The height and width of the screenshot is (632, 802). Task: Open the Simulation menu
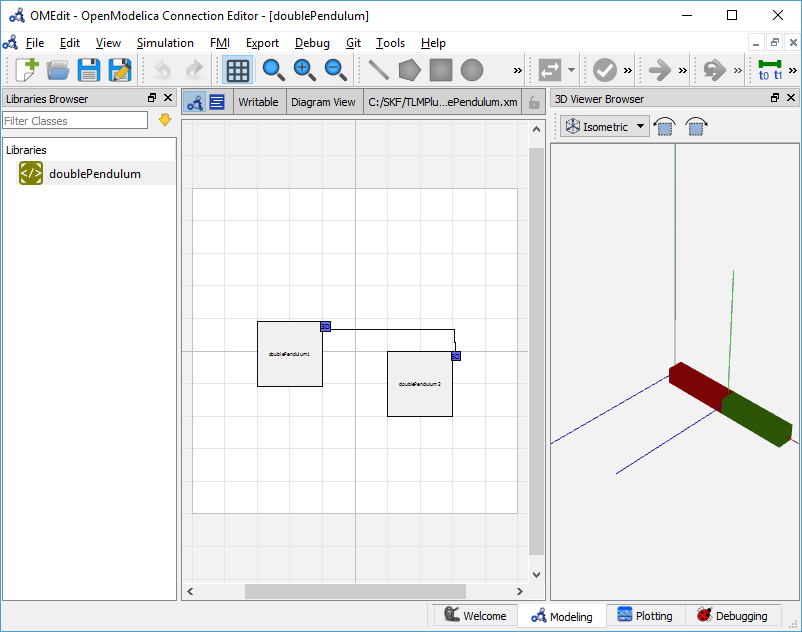click(164, 43)
